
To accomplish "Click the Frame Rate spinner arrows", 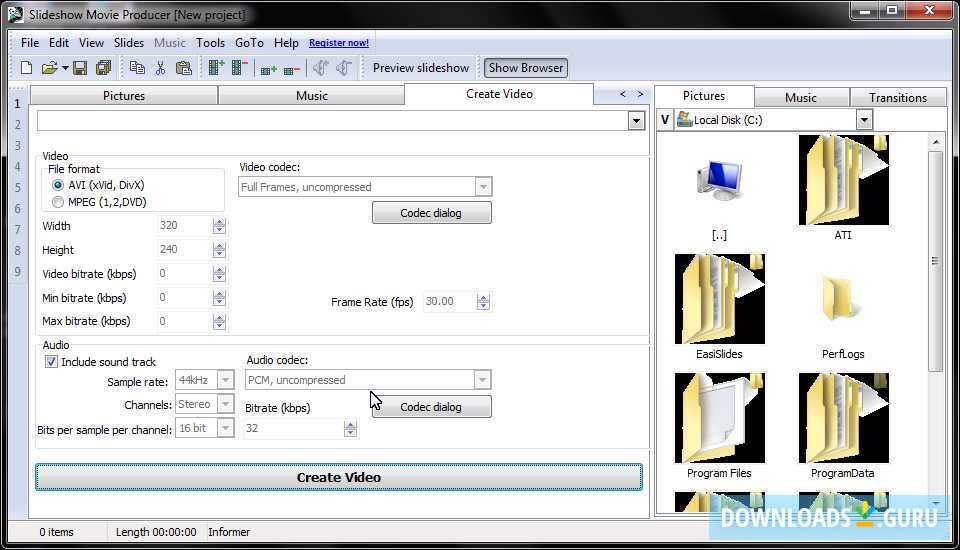I will (x=483, y=301).
